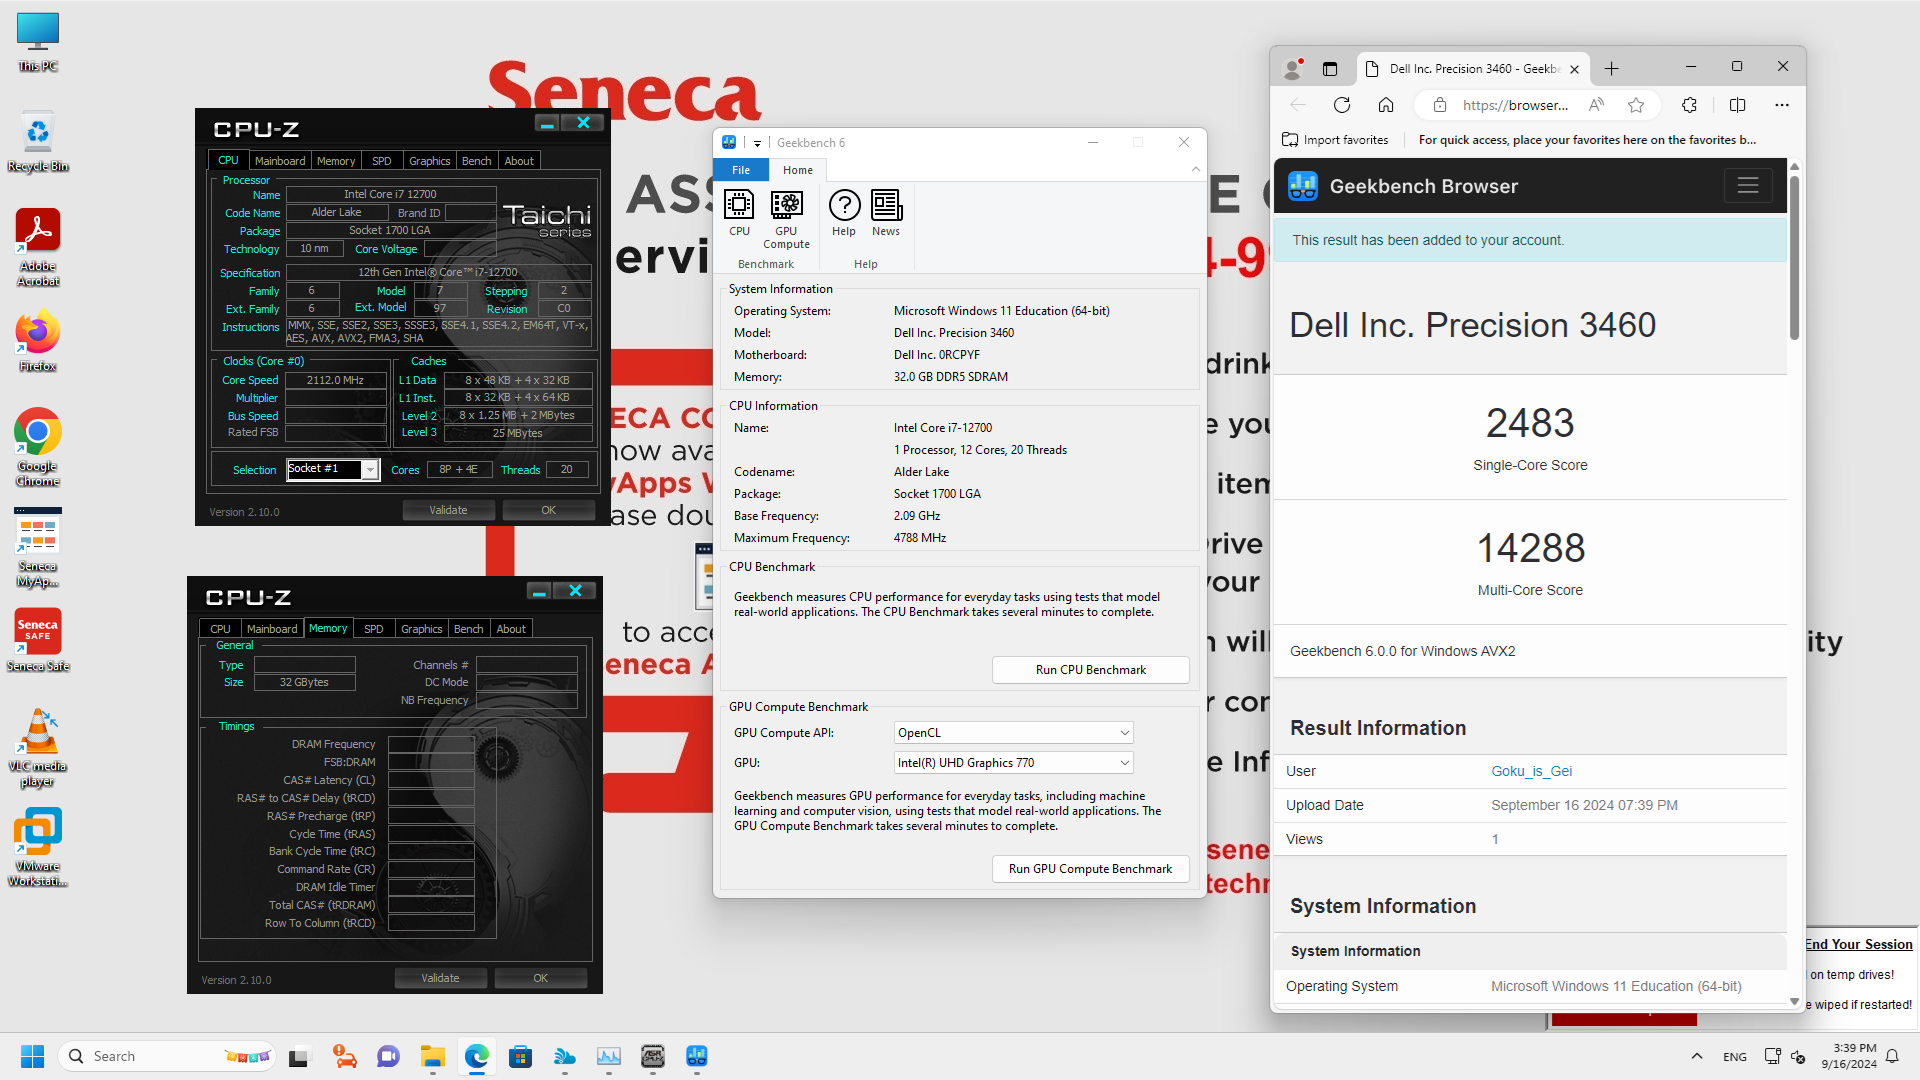Viewport: 1920px width, 1080px height.
Task: Click clock and date in taskbar
Action: point(1849,1056)
